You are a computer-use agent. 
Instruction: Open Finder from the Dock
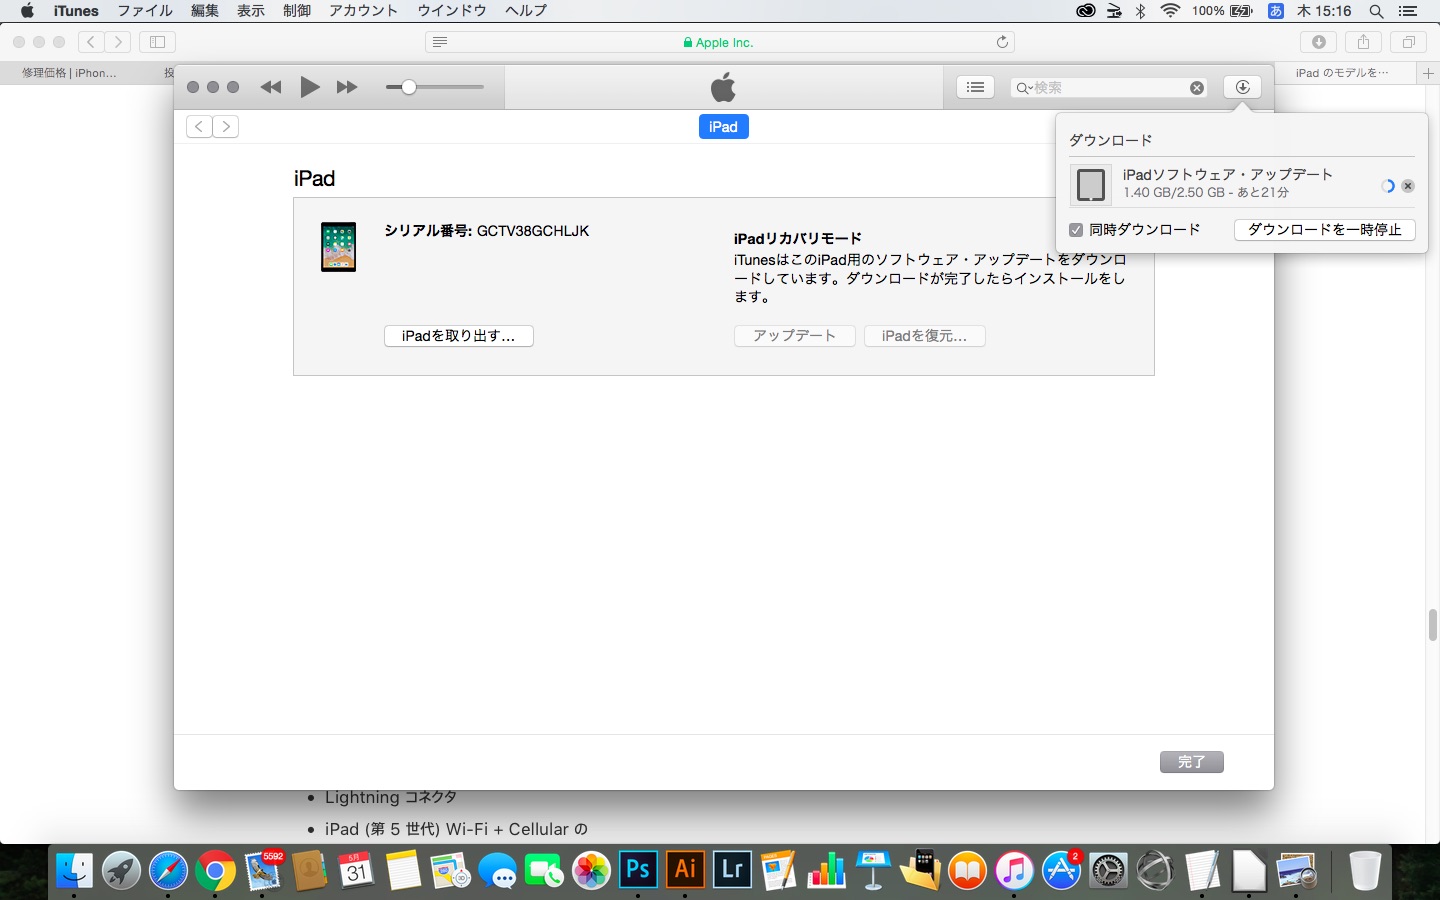74,870
